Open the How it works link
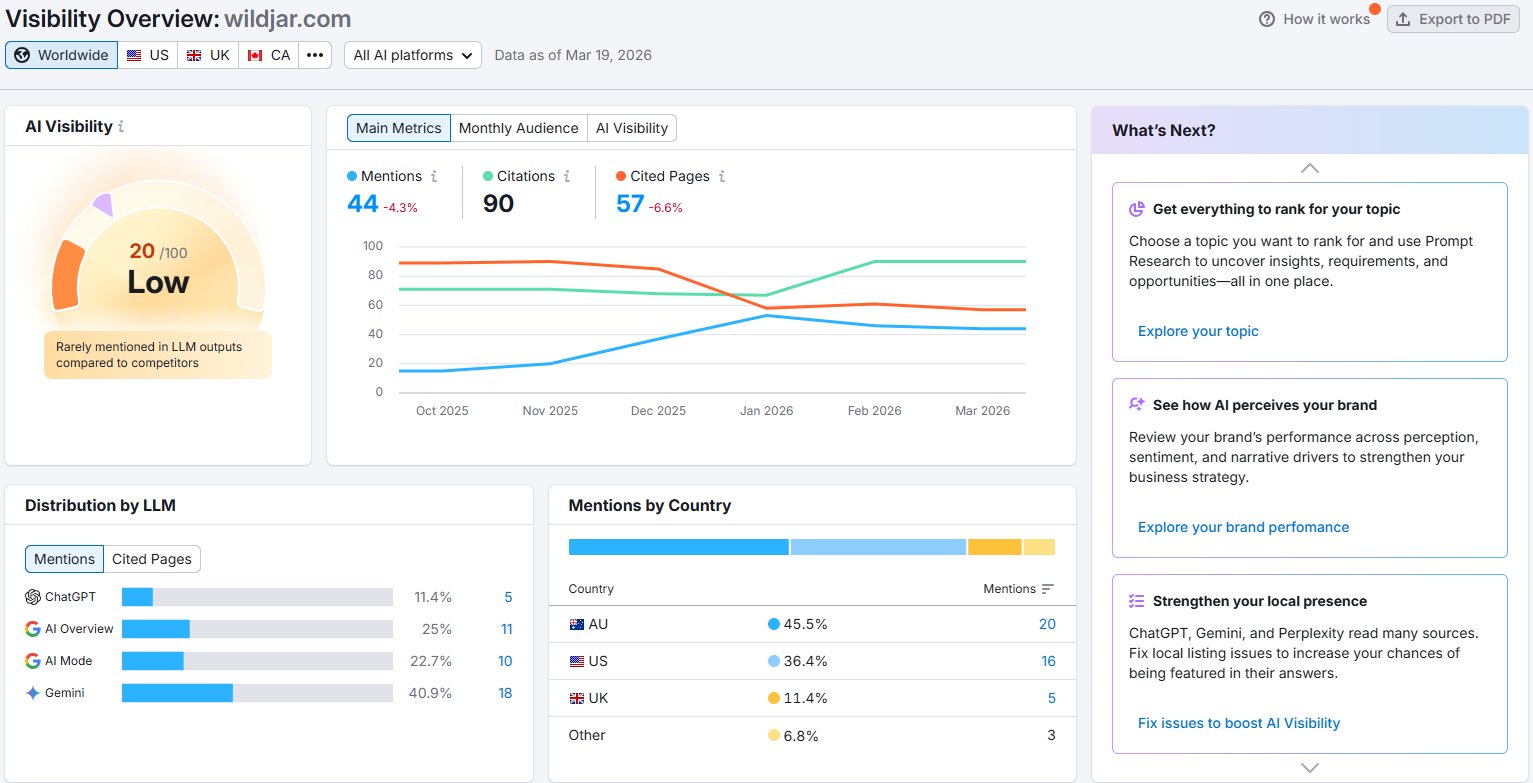 click(x=1326, y=19)
